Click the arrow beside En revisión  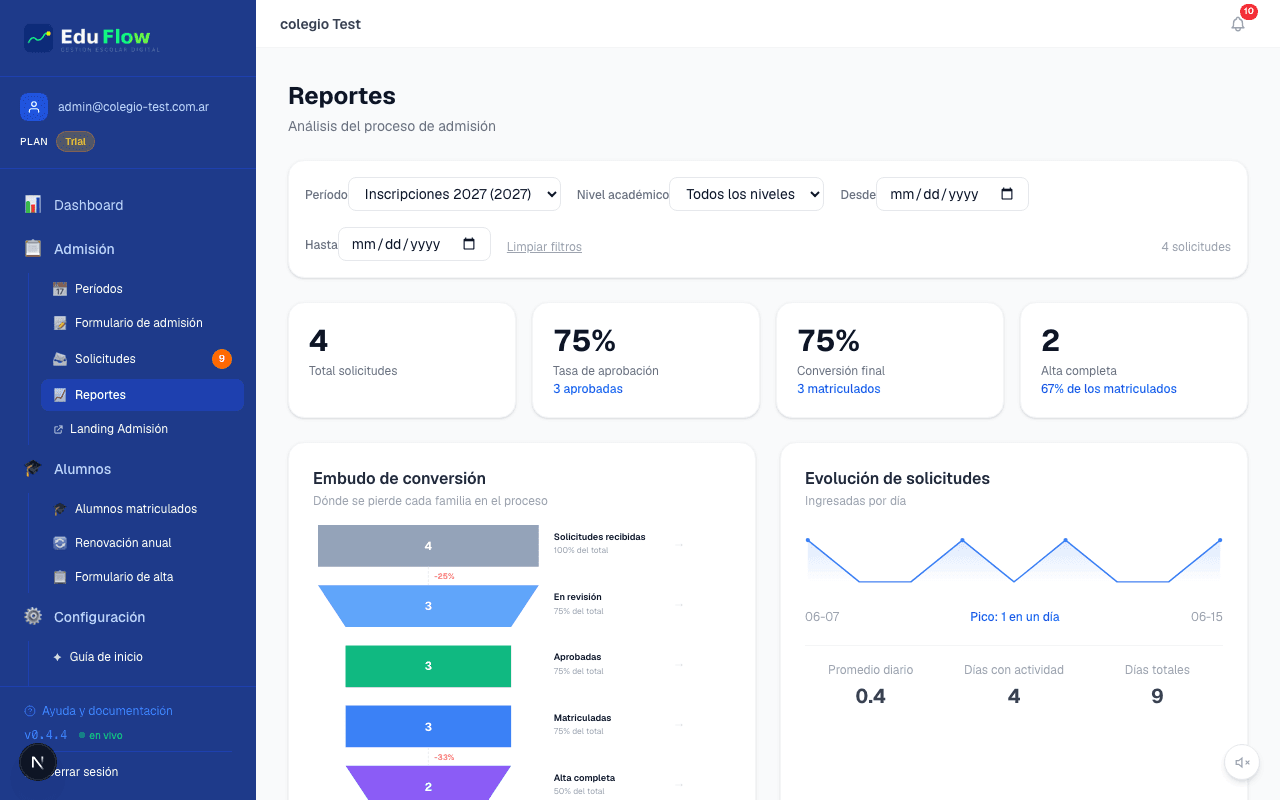pos(680,604)
